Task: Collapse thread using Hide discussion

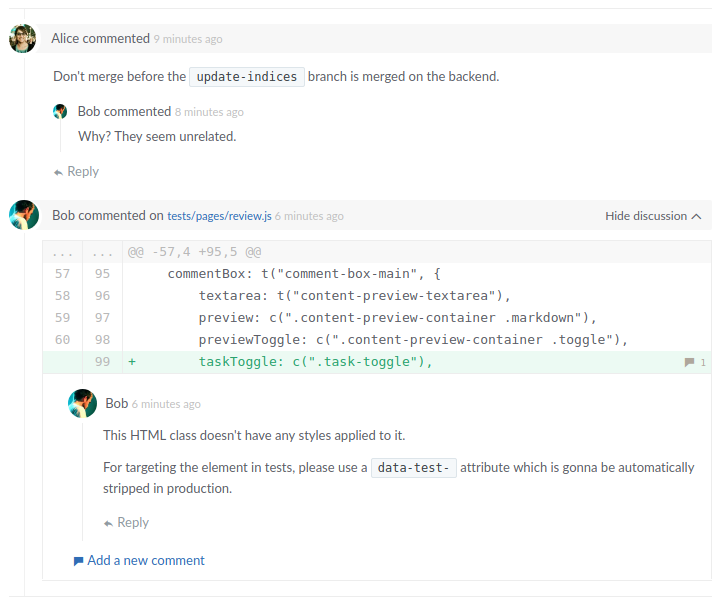Action: (x=652, y=216)
